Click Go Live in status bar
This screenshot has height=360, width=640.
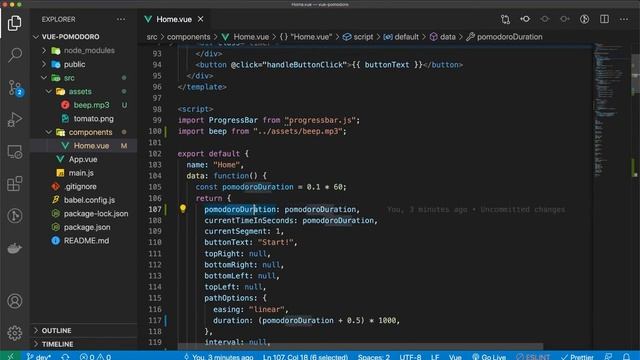pos(489,356)
